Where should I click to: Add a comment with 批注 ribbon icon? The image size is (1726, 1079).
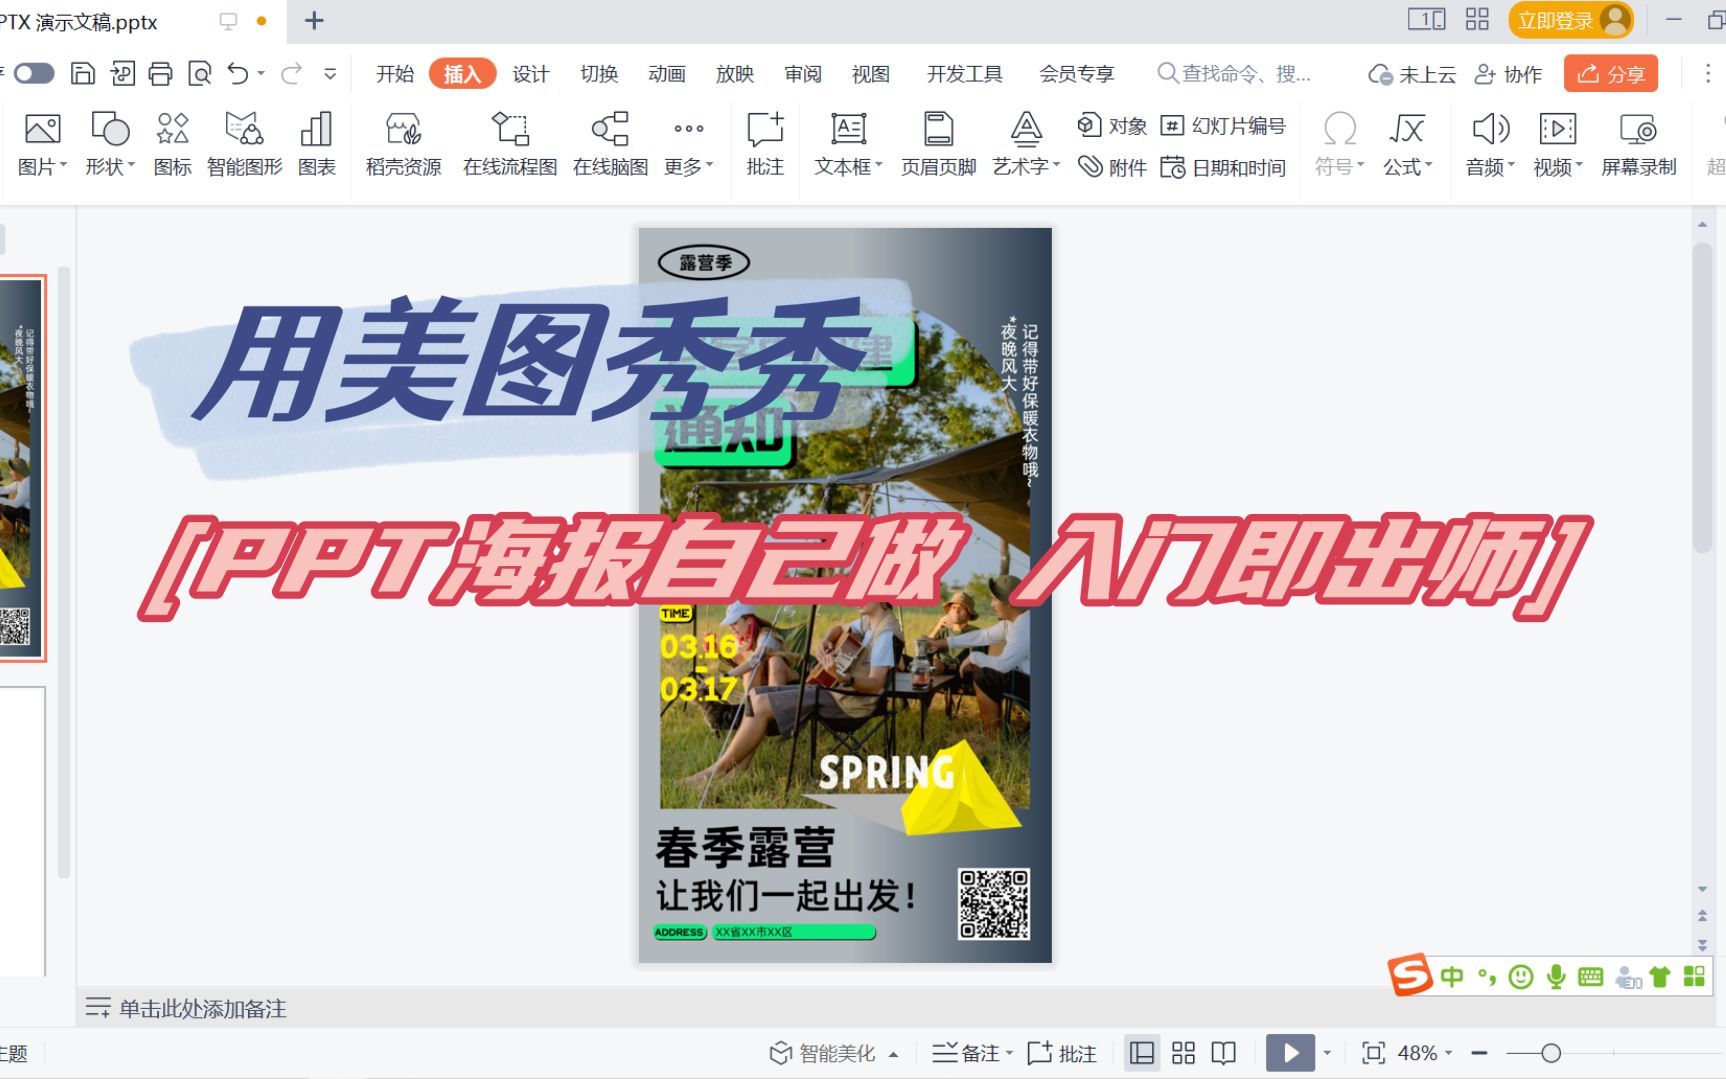coord(765,144)
